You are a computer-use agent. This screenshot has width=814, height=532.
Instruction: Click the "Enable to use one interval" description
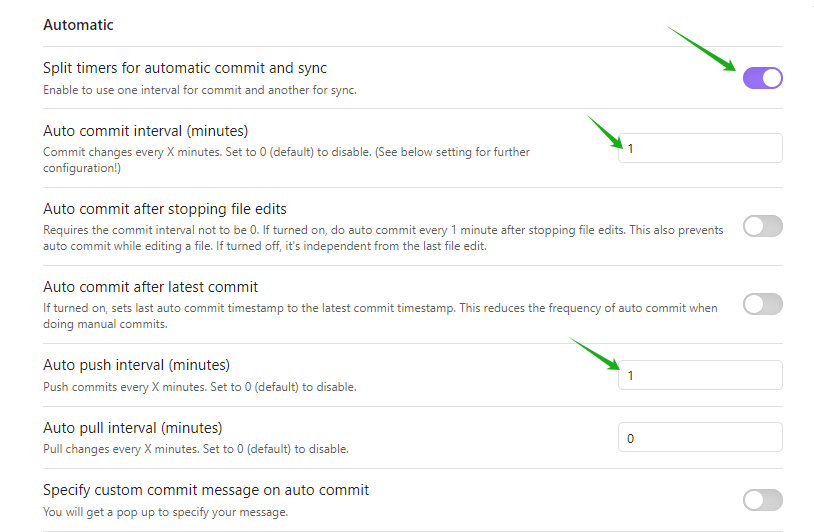(200, 90)
